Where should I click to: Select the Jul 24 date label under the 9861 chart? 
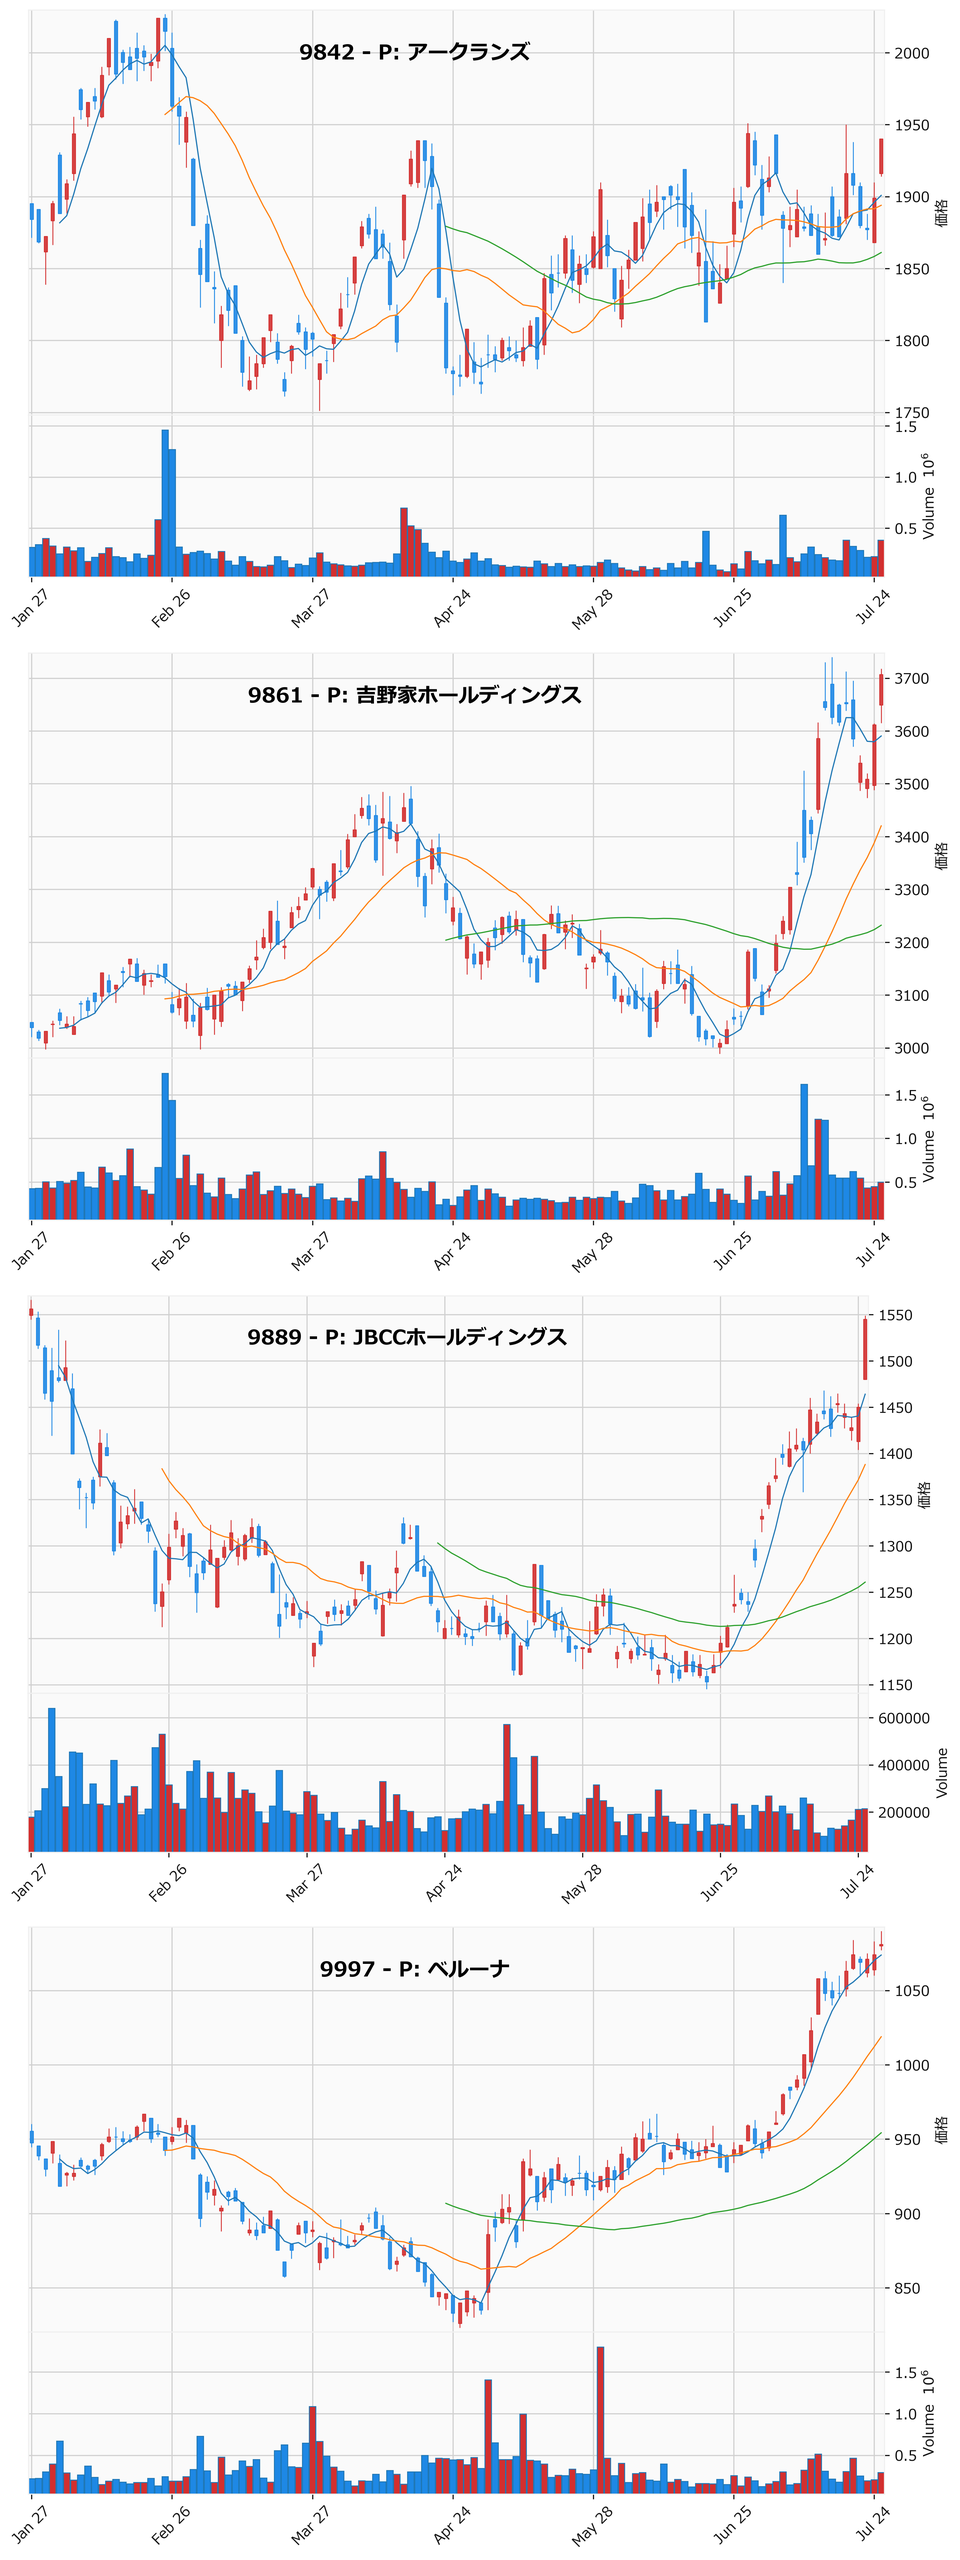873,1250
